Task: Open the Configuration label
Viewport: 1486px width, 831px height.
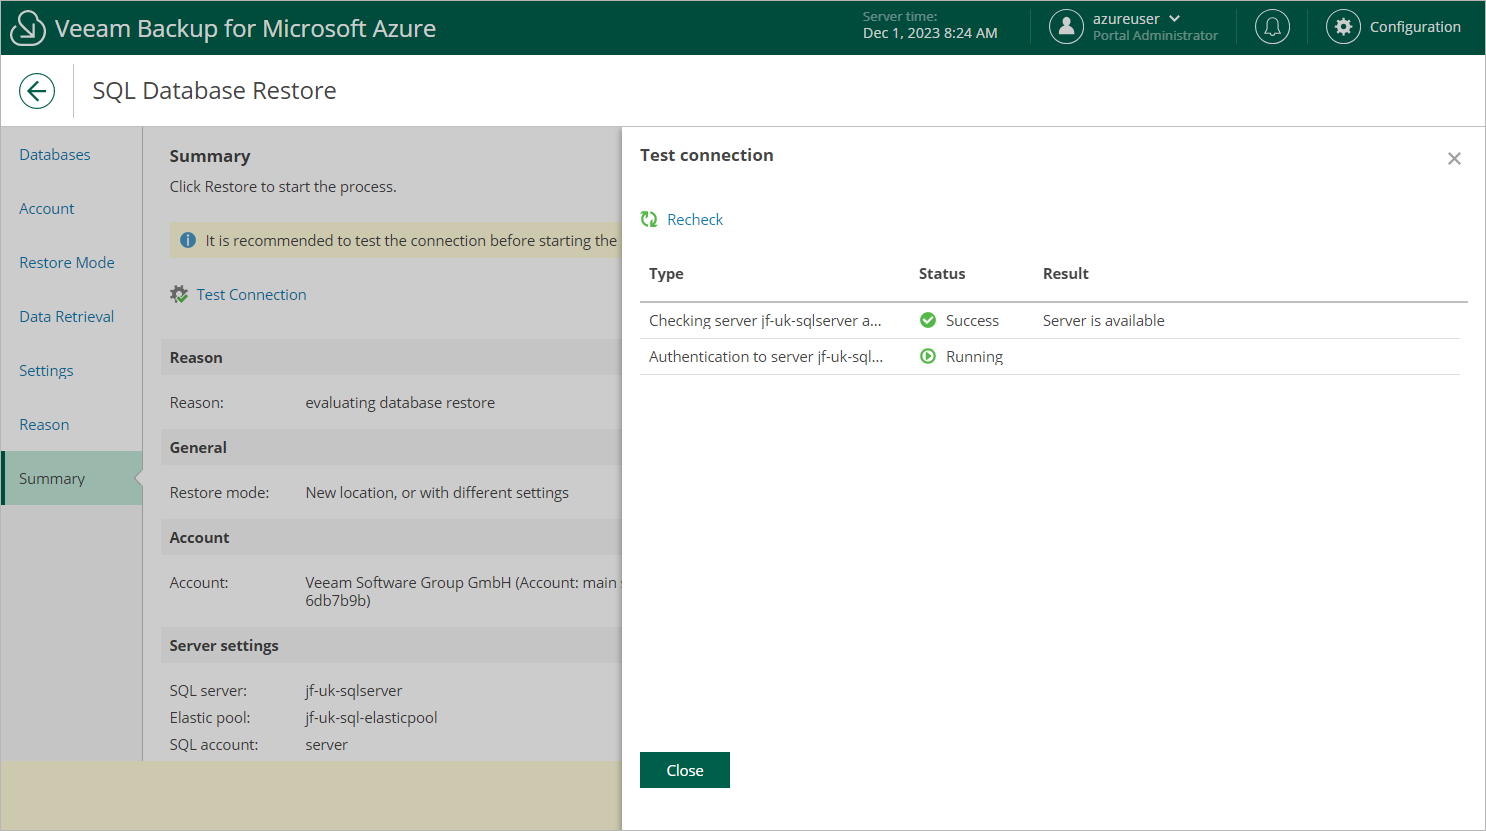Action: click(1415, 27)
